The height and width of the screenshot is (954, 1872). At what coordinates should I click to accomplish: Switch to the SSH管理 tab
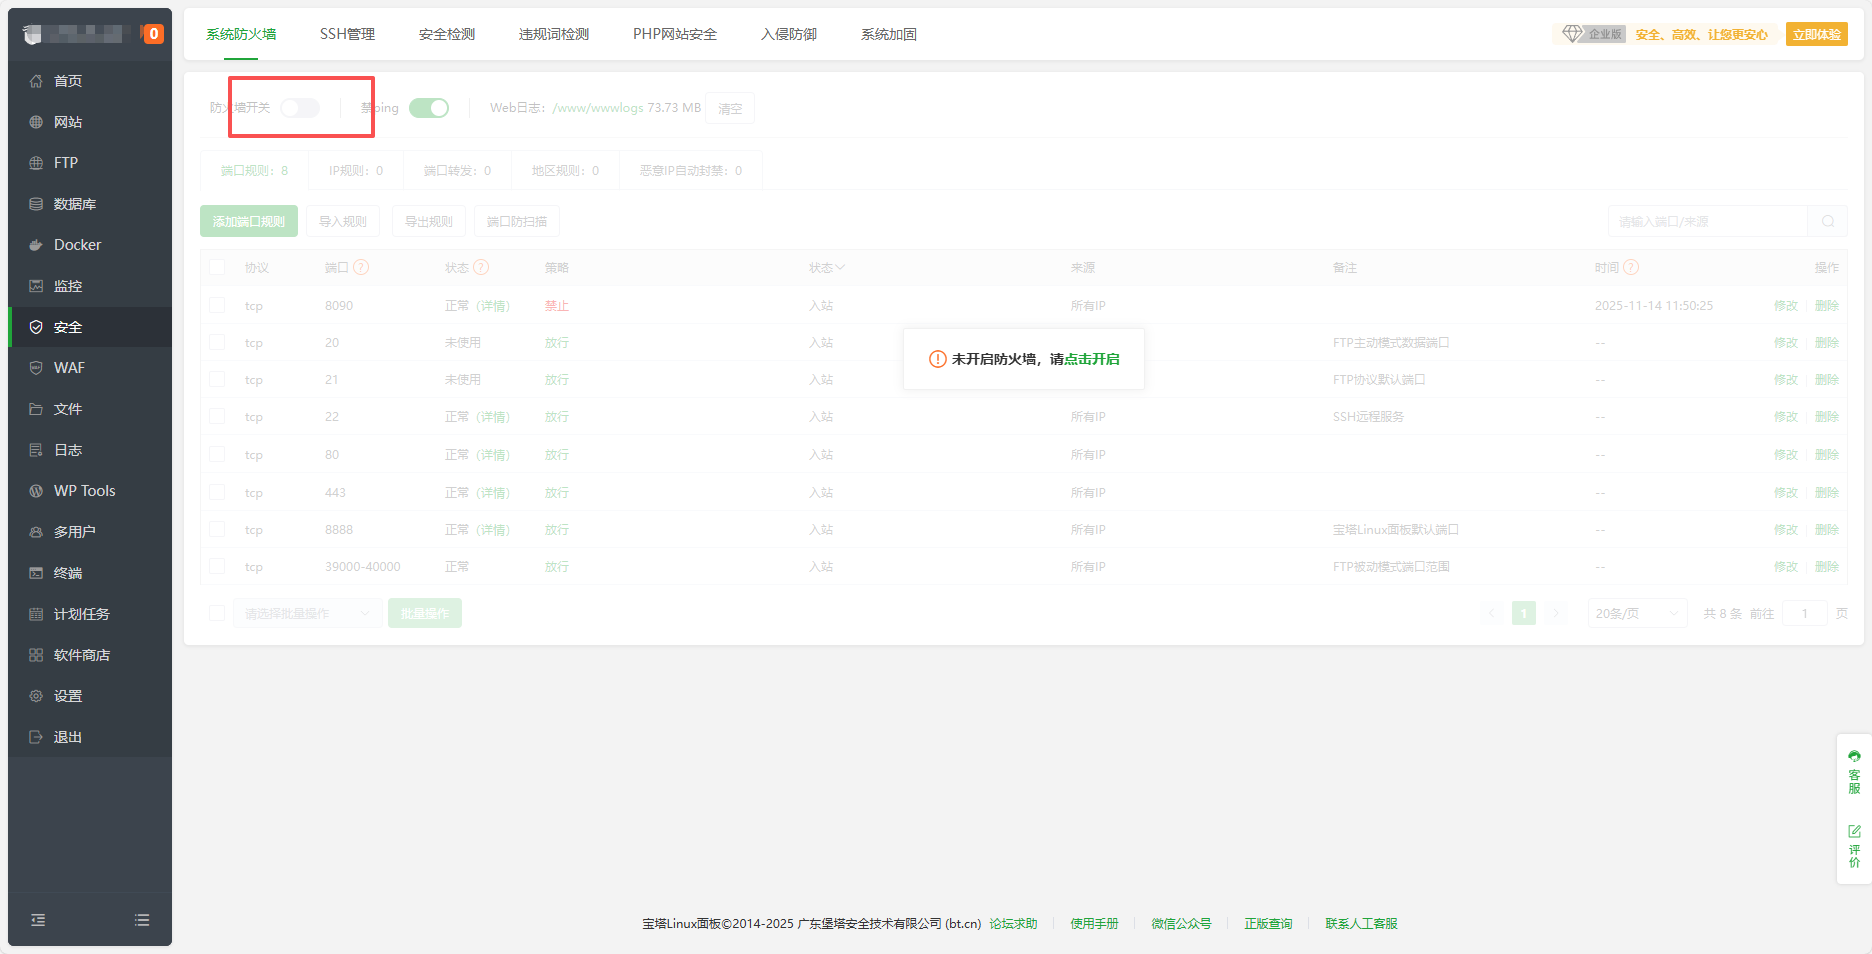pyautogui.click(x=347, y=34)
